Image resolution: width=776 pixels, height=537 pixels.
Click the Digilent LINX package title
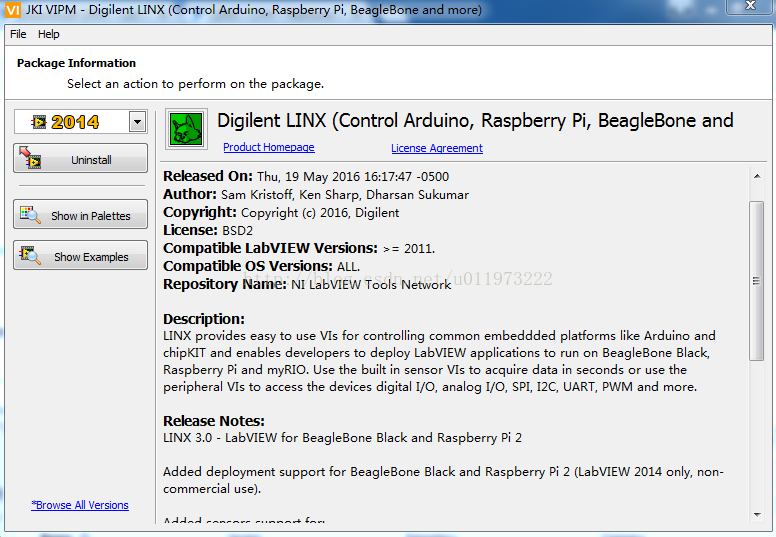pyautogui.click(x=475, y=121)
